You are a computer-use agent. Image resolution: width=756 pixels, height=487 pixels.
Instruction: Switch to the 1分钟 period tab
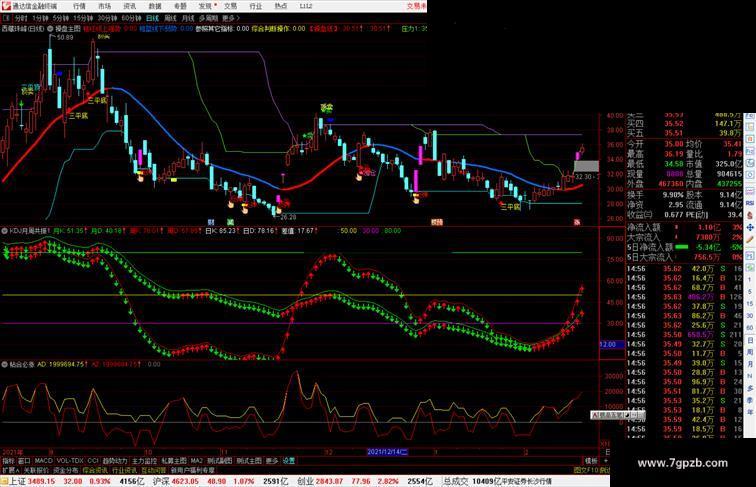40,18
